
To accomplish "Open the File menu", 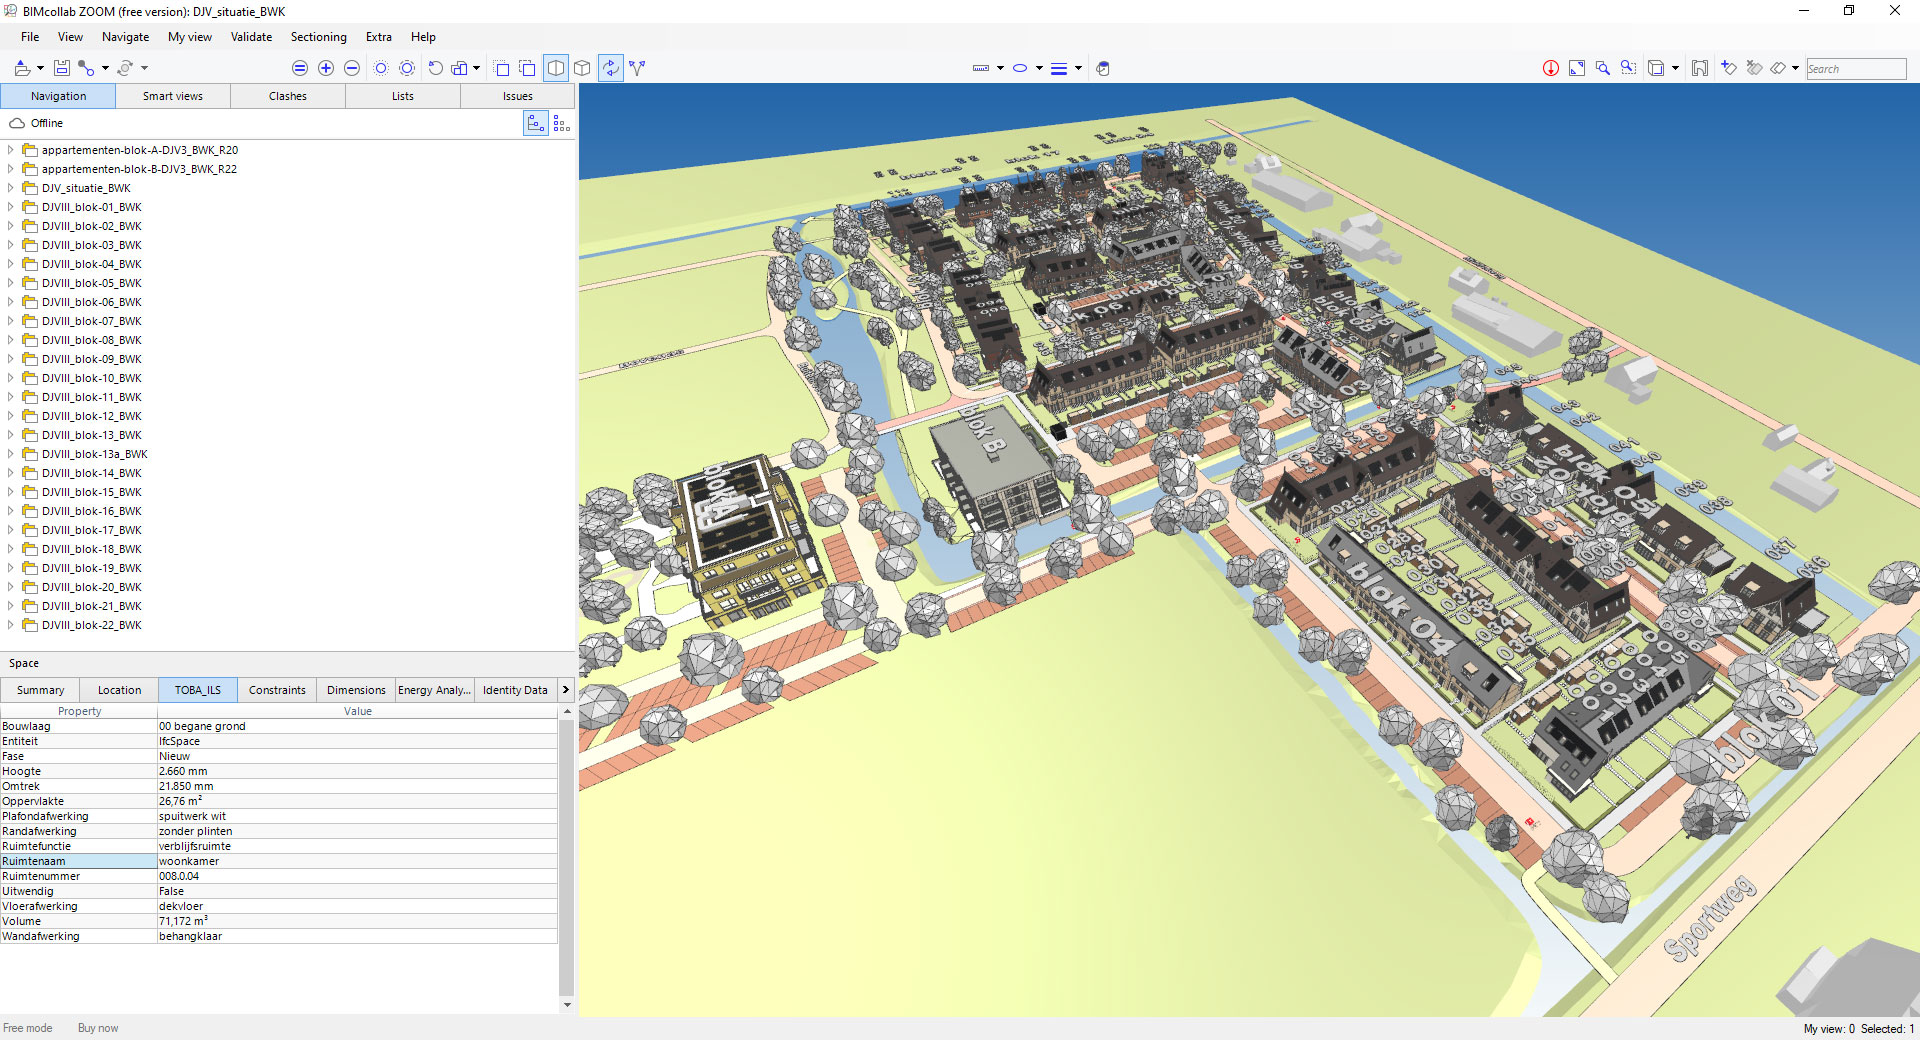I will click(x=30, y=37).
